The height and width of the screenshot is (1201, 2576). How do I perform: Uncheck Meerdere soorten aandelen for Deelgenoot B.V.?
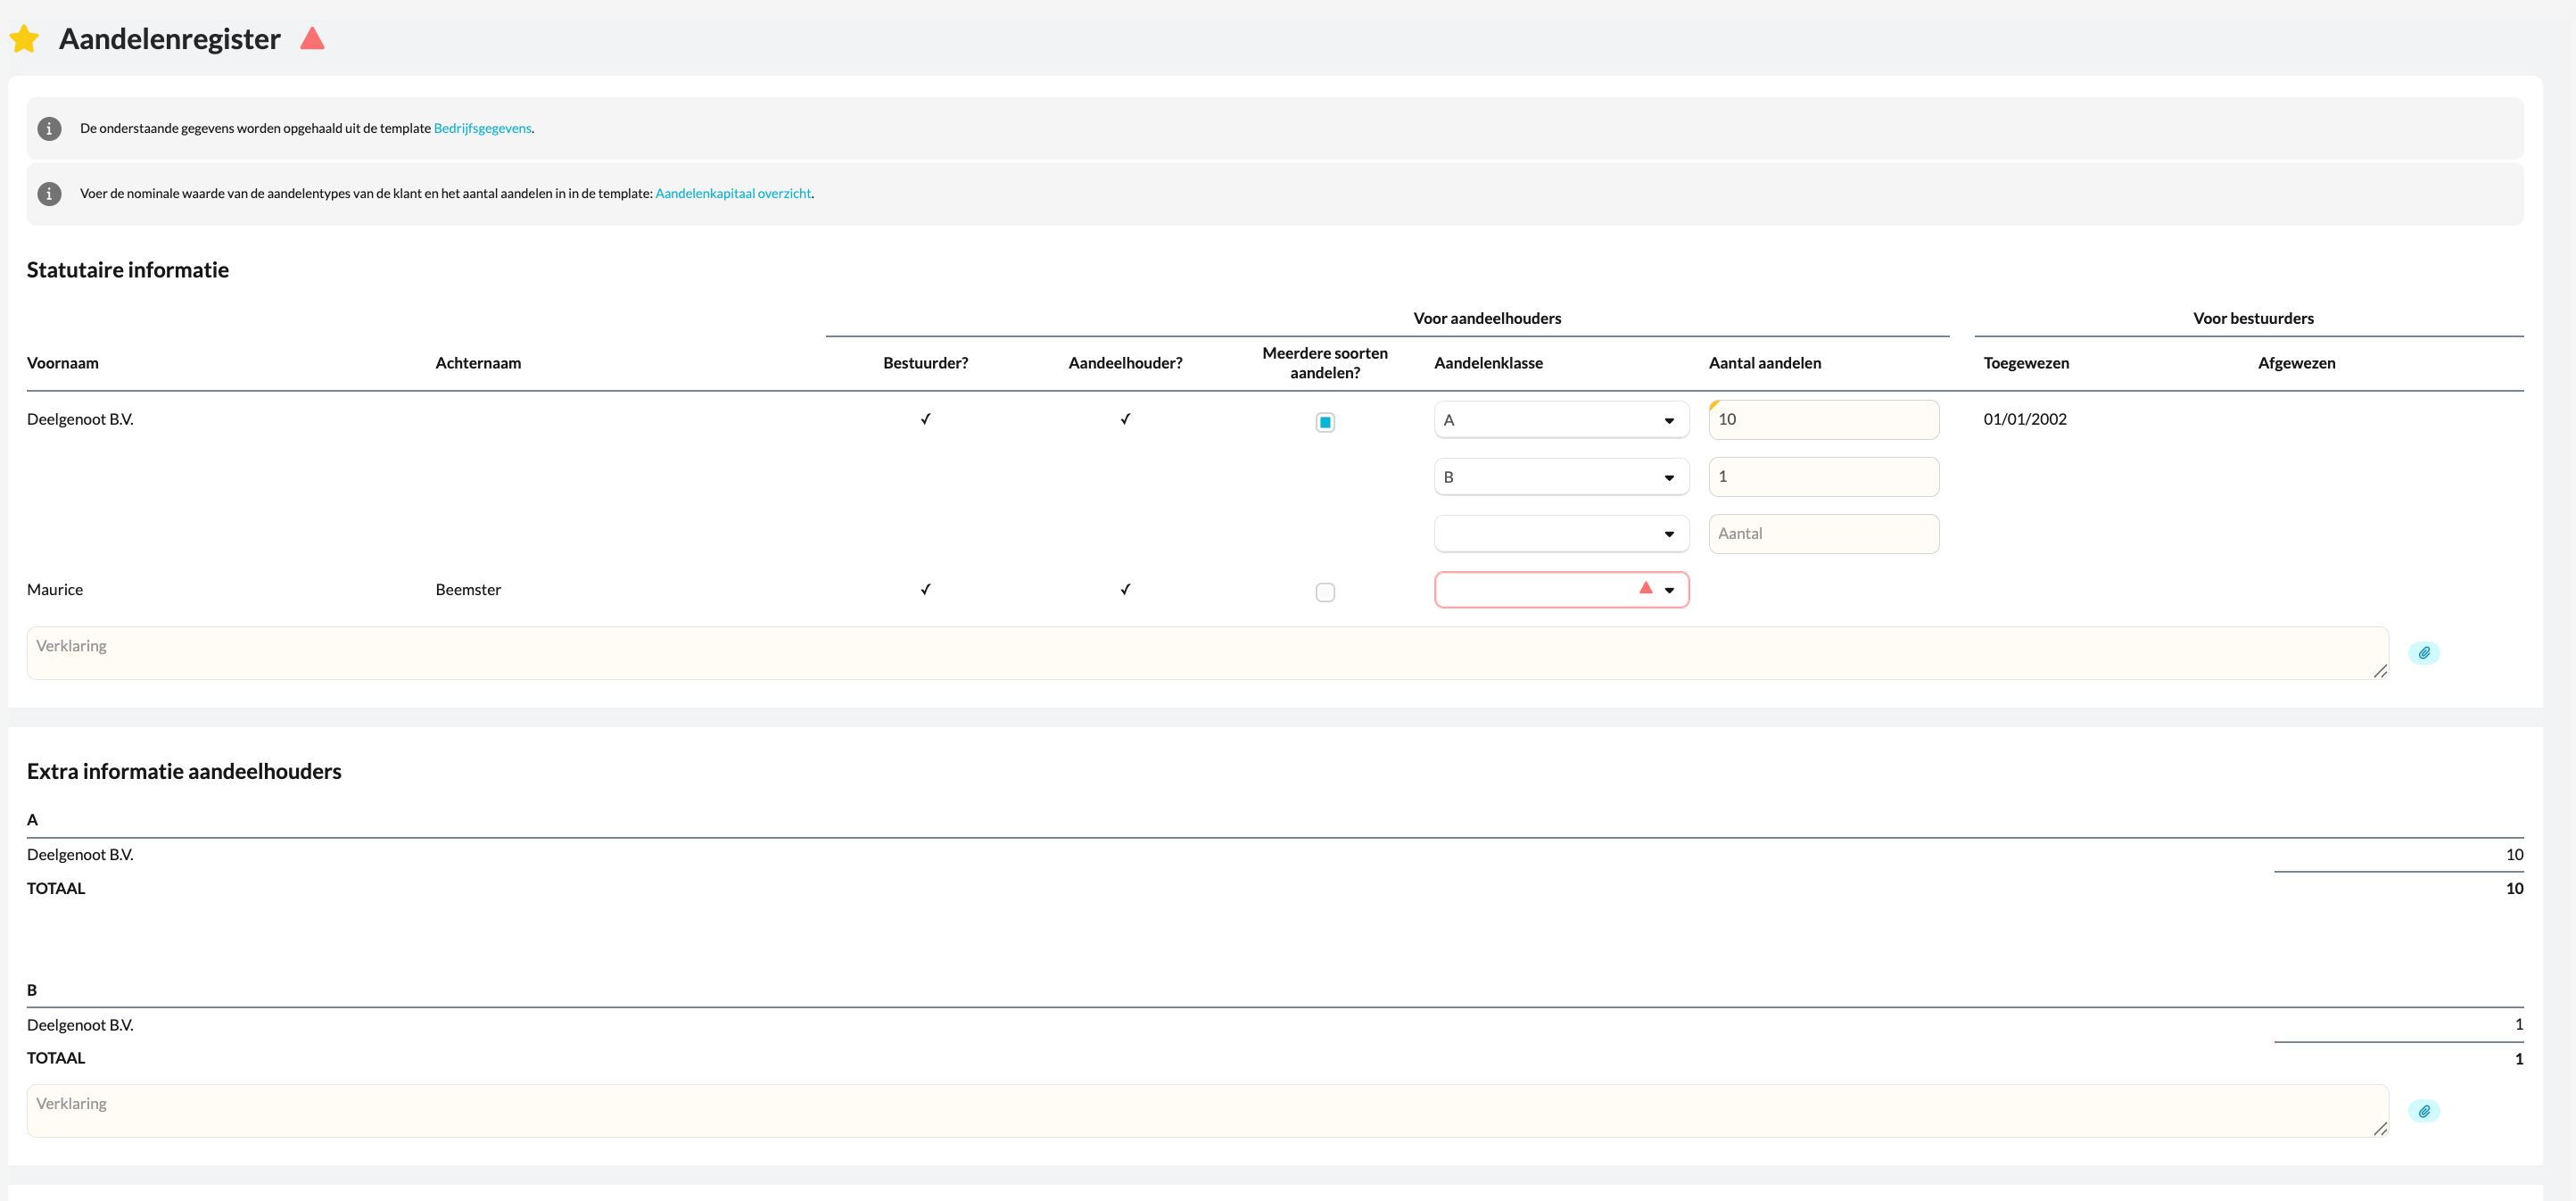click(1325, 422)
